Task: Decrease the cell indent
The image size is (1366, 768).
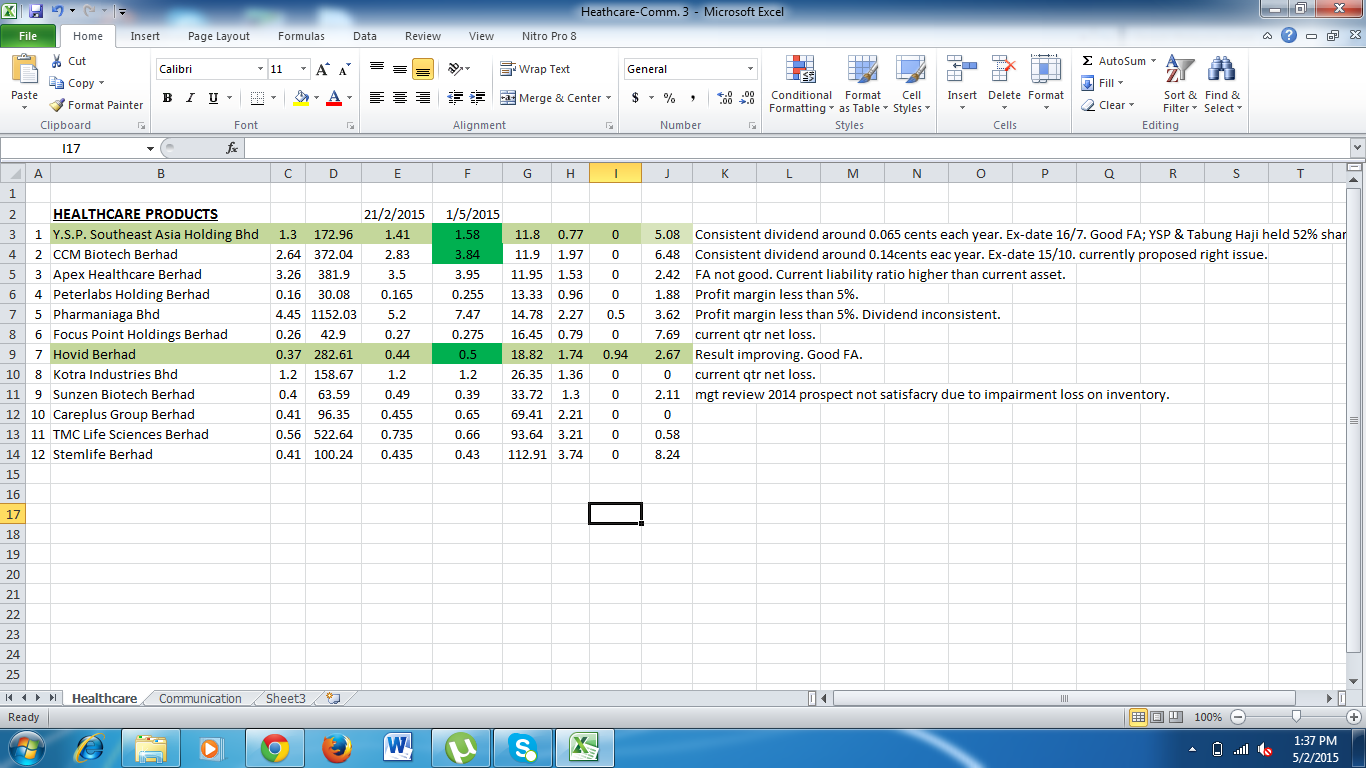Action: (x=456, y=98)
